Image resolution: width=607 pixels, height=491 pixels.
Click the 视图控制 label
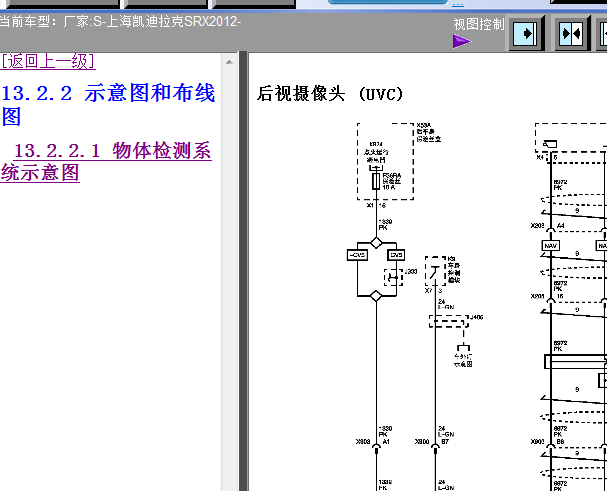[x=479, y=24]
